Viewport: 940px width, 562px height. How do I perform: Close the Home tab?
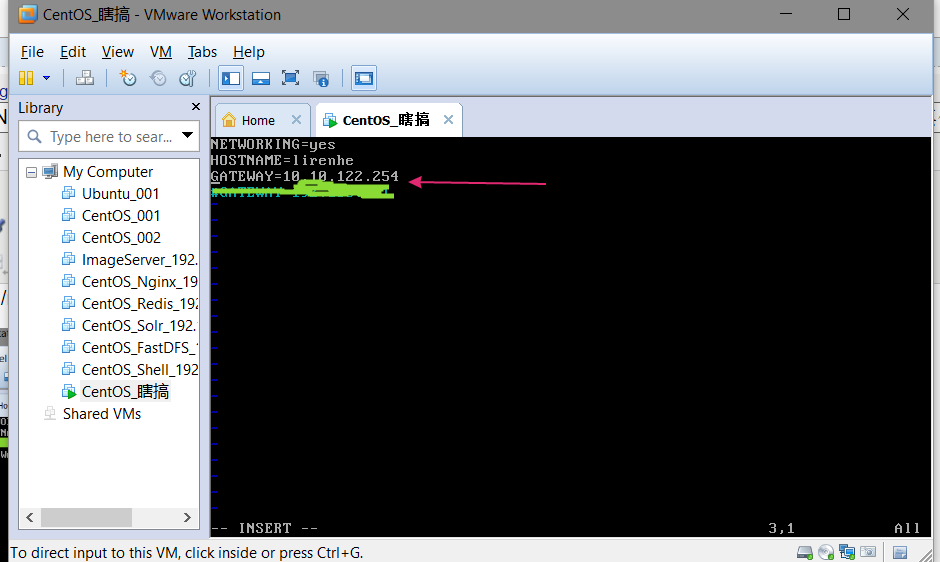[x=296, y=120]
